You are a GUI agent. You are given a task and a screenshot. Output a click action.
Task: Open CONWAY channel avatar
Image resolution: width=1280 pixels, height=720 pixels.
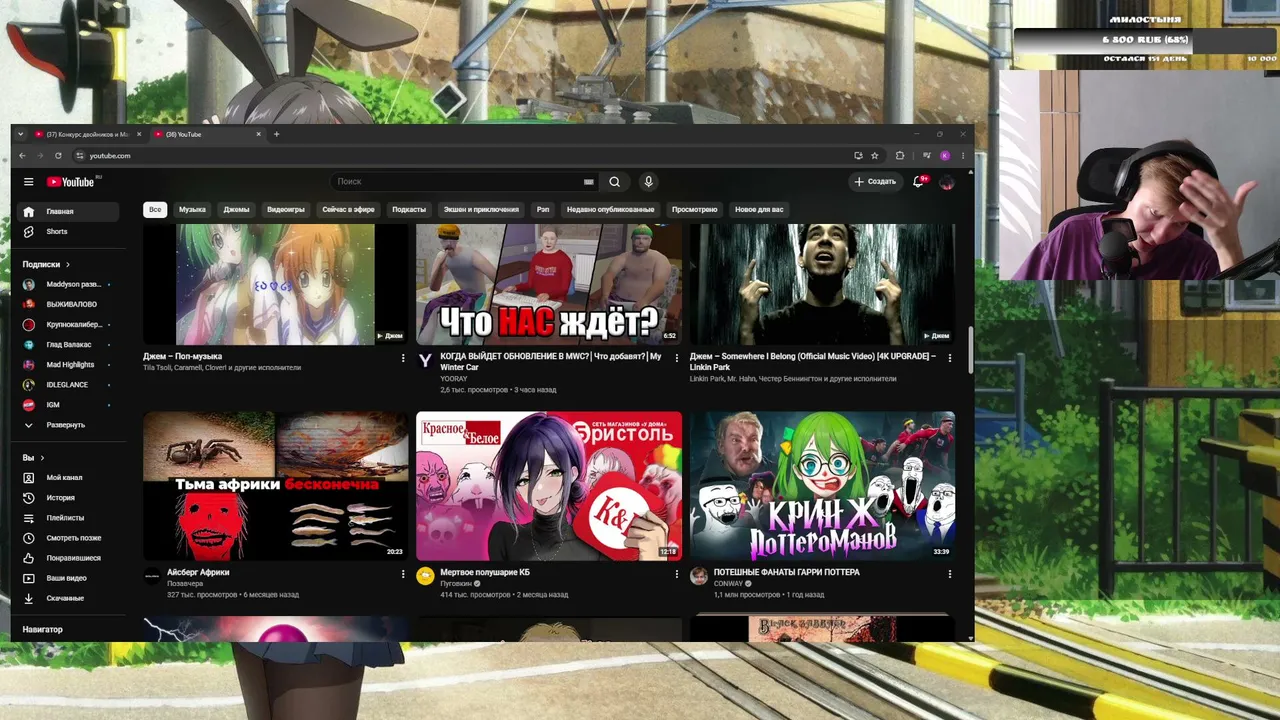[699, 576]
